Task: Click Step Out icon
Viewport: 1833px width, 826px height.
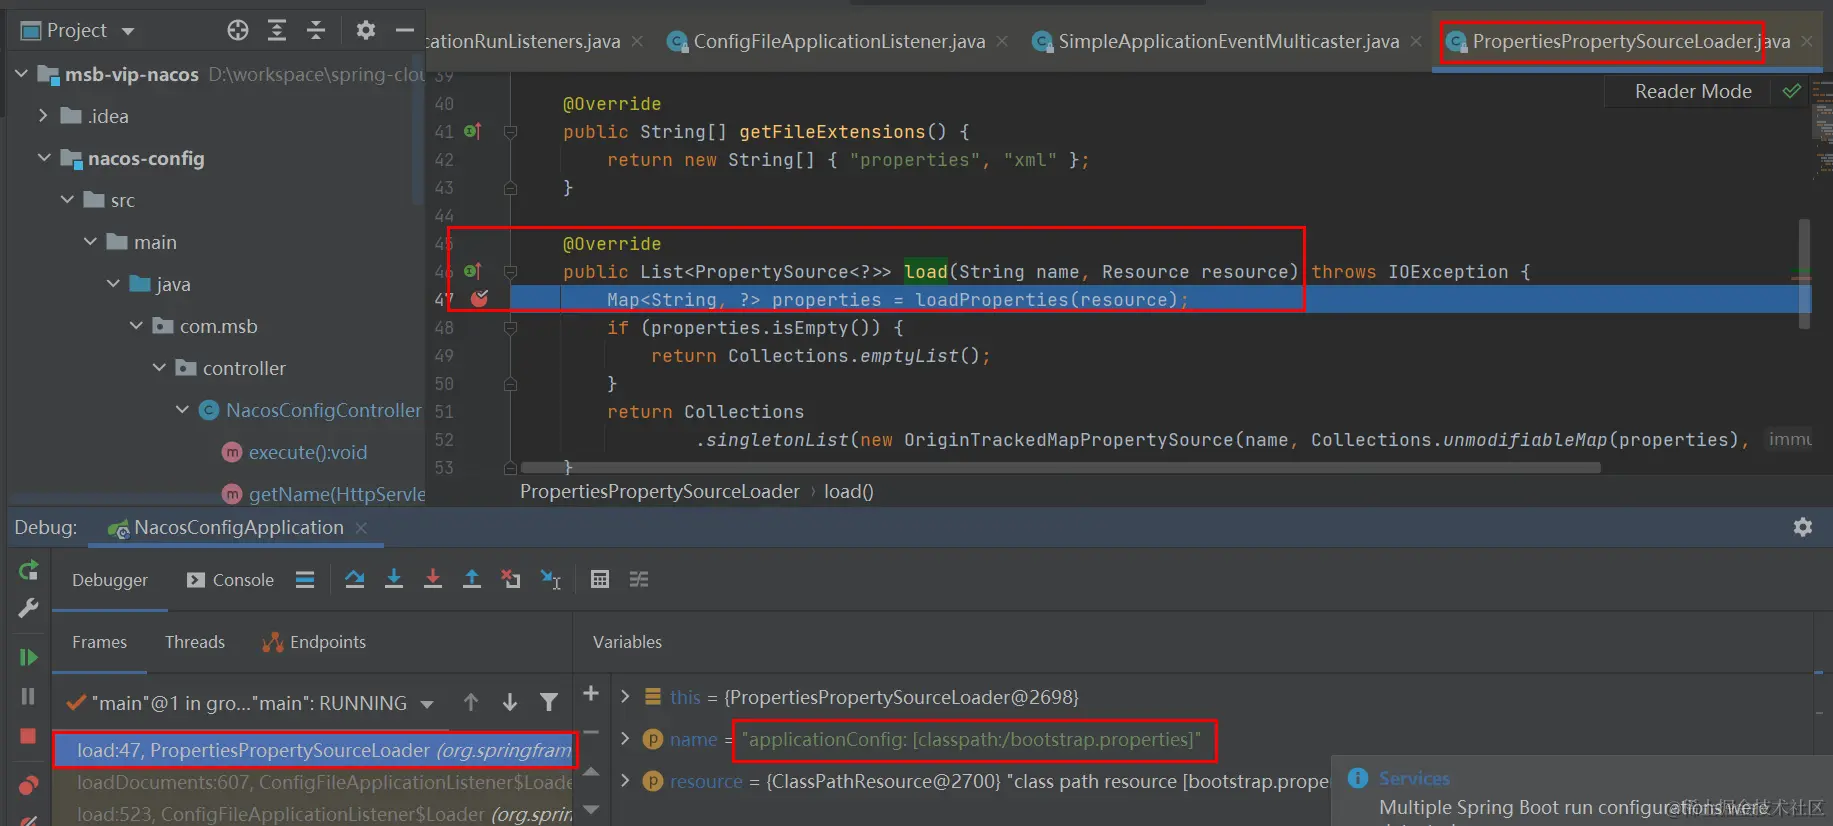Action: pos(472,579)
